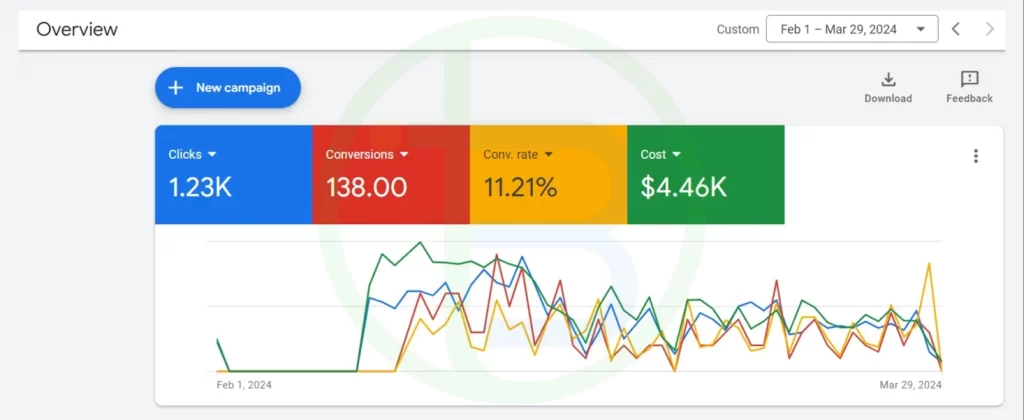Open the Feb 1 – Mar 29 date range dropdown
The image size is (1024, 420).
[x=852, y=29]
